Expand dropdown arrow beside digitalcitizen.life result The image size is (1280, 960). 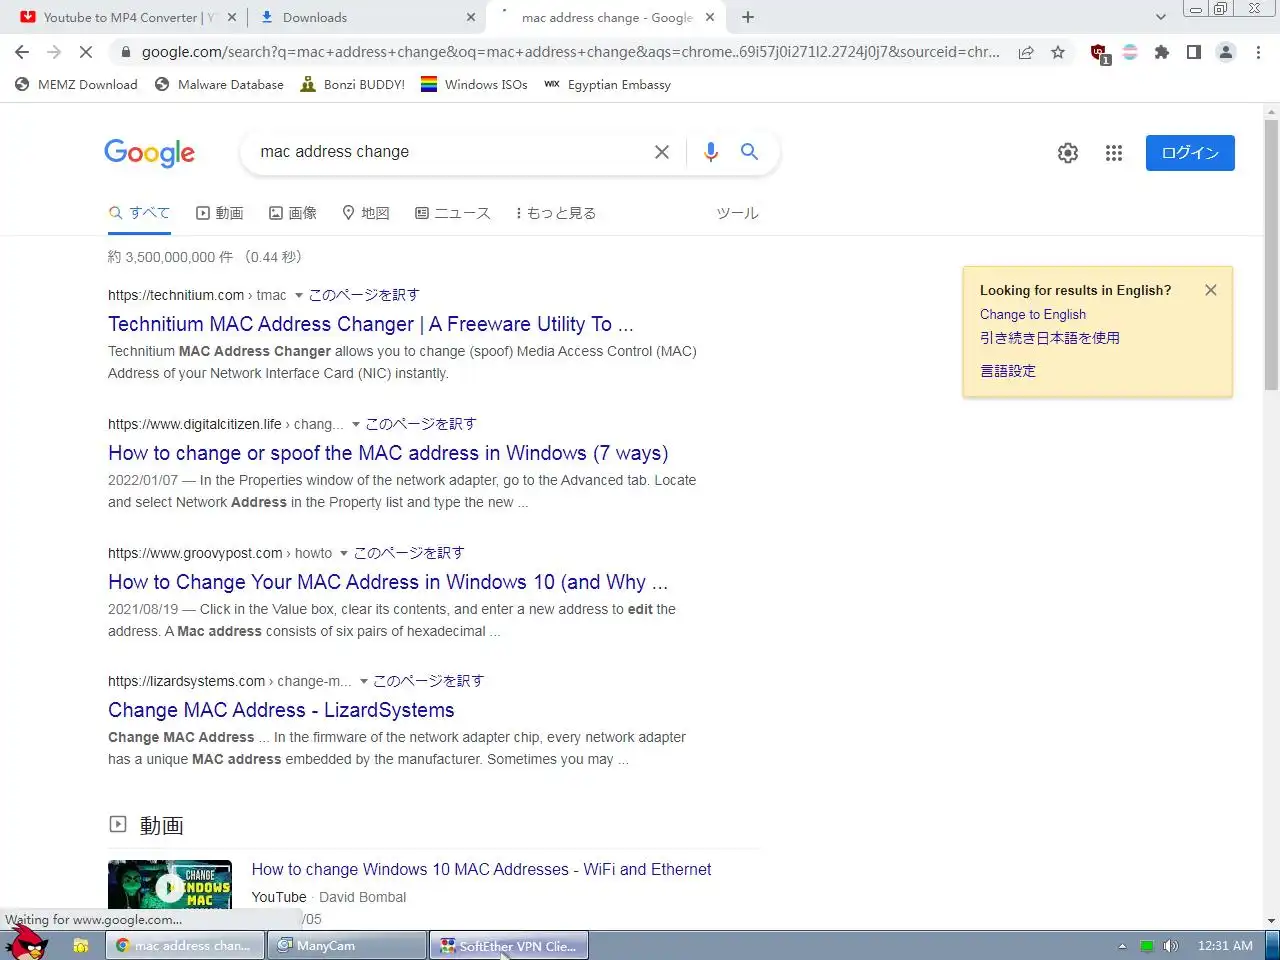(355, 424)
